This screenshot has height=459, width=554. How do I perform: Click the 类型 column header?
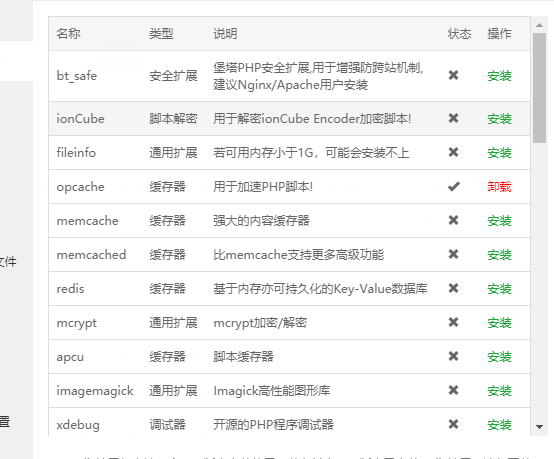pos(161,34)
